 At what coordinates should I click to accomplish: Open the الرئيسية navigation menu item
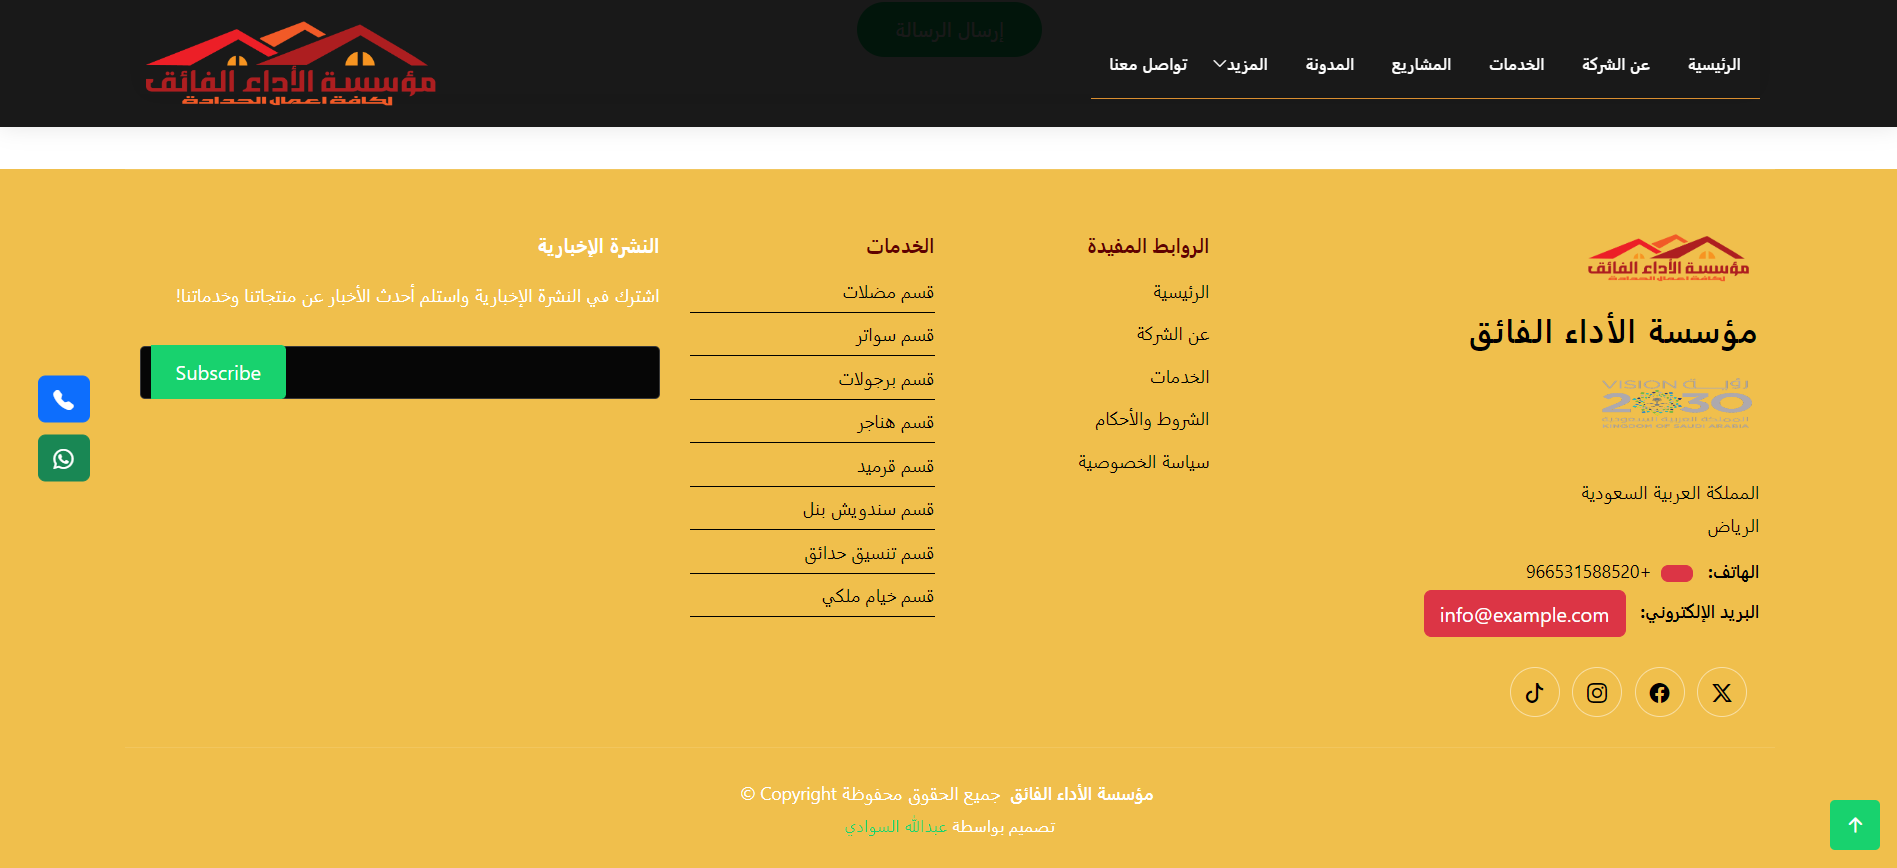(1713, 65)
